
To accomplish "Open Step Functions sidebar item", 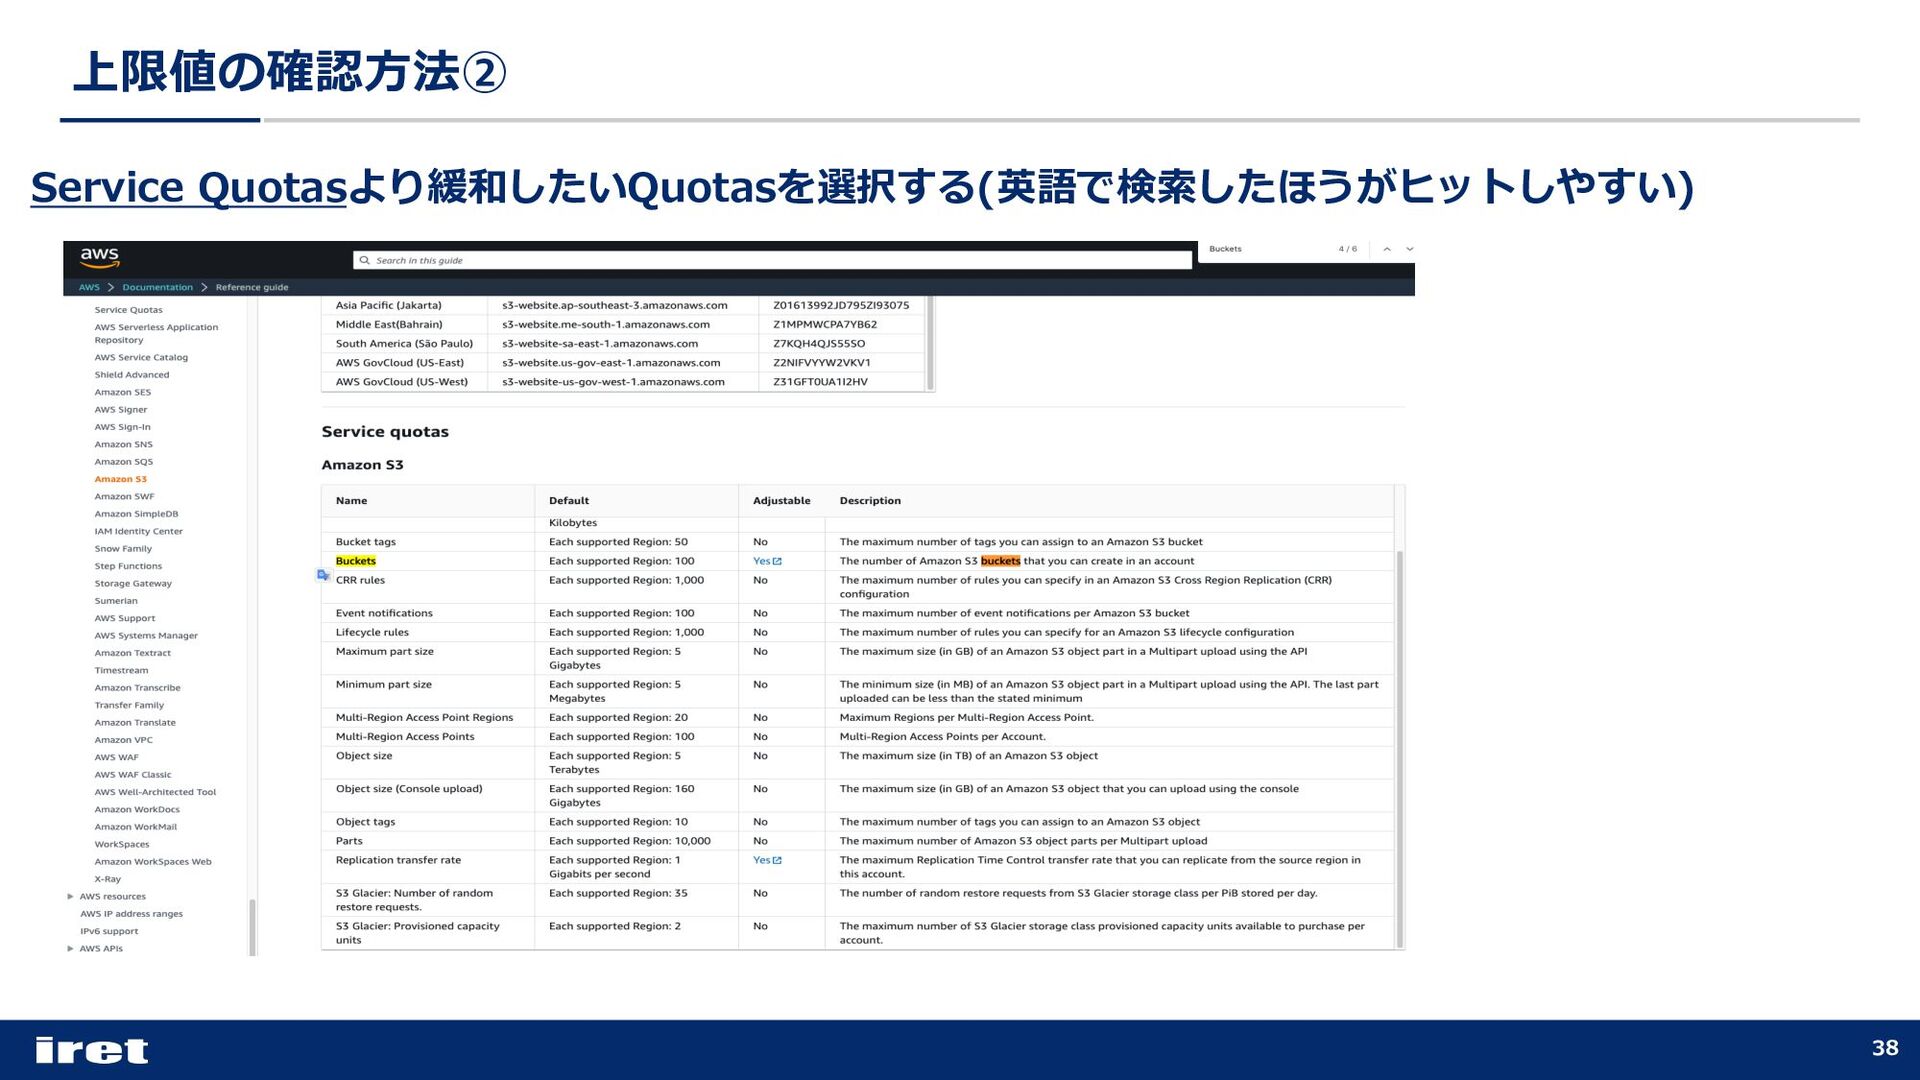I will [128, 566].
